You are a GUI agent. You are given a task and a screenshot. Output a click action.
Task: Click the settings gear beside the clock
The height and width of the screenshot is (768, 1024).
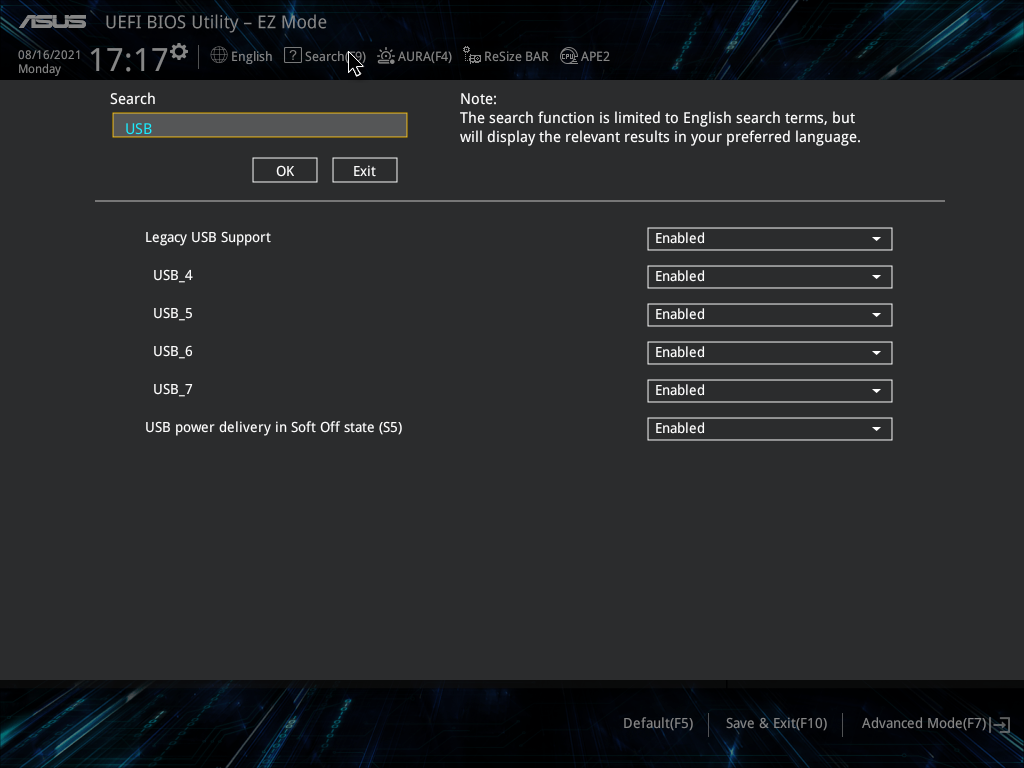click(x=179, y=52)
